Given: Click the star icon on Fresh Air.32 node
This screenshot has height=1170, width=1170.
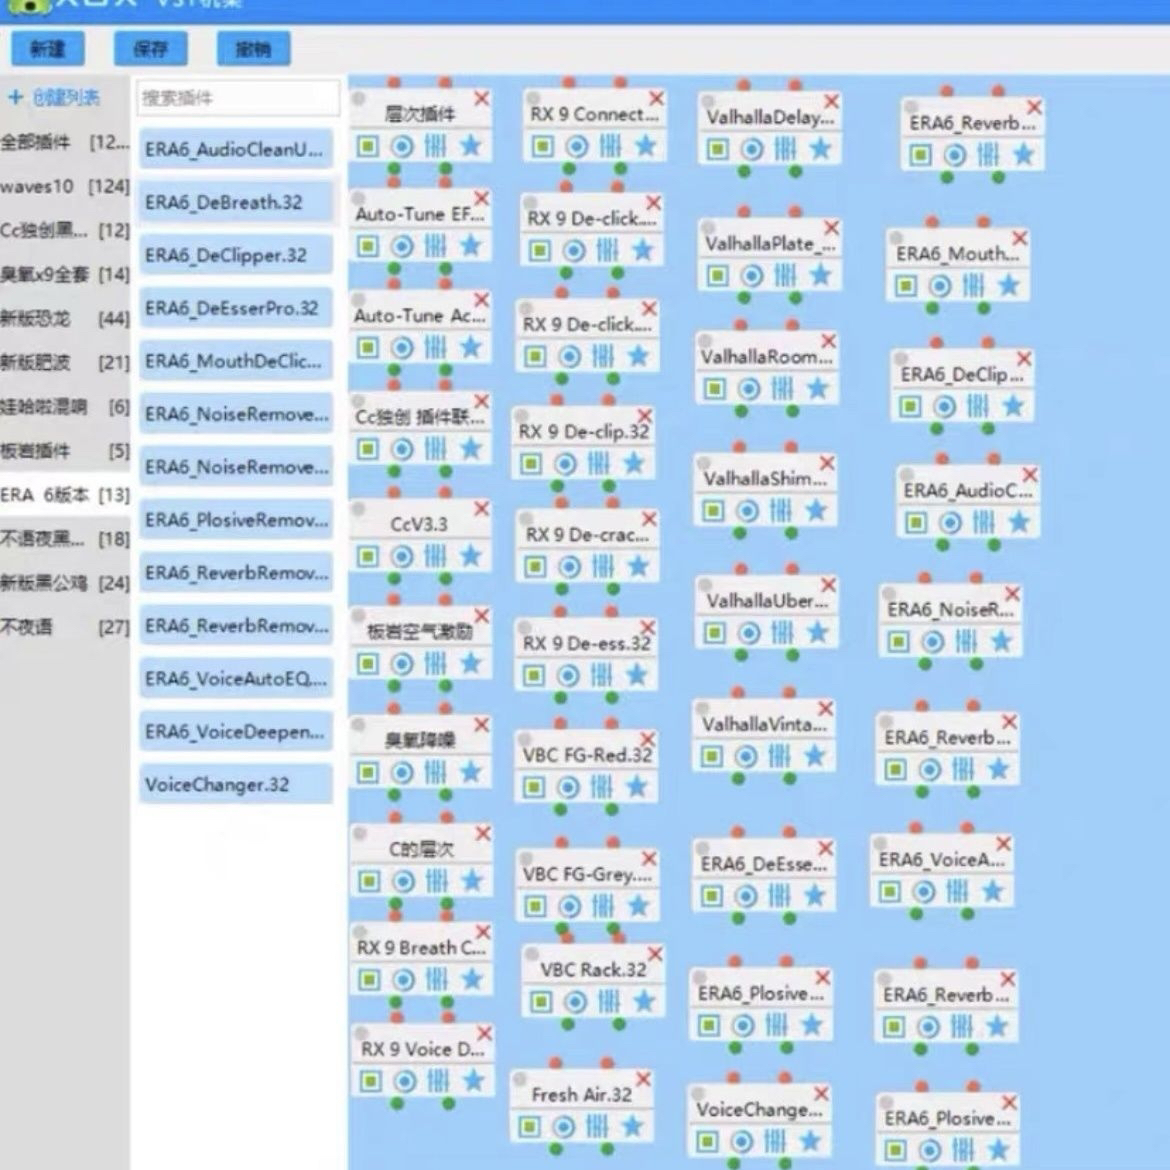Looking at the screenshot, I should tap(632, 1126).
